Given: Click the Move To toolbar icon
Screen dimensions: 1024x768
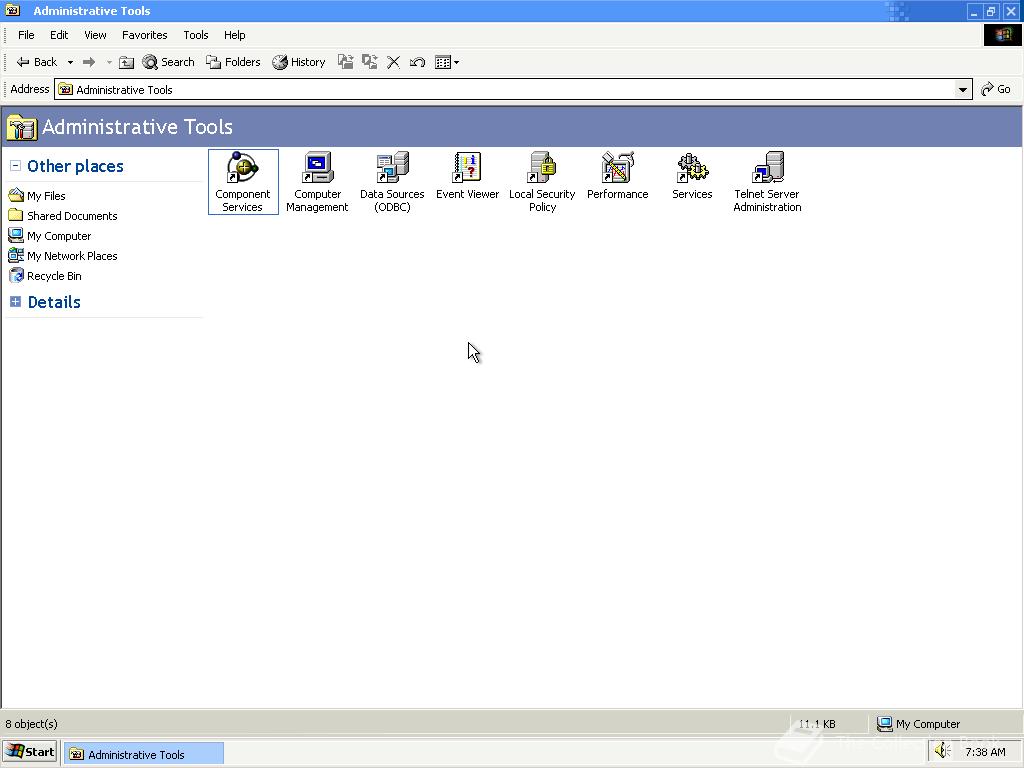Looking at the screenshot, I should pyautogui.click(x=345, y=62).
